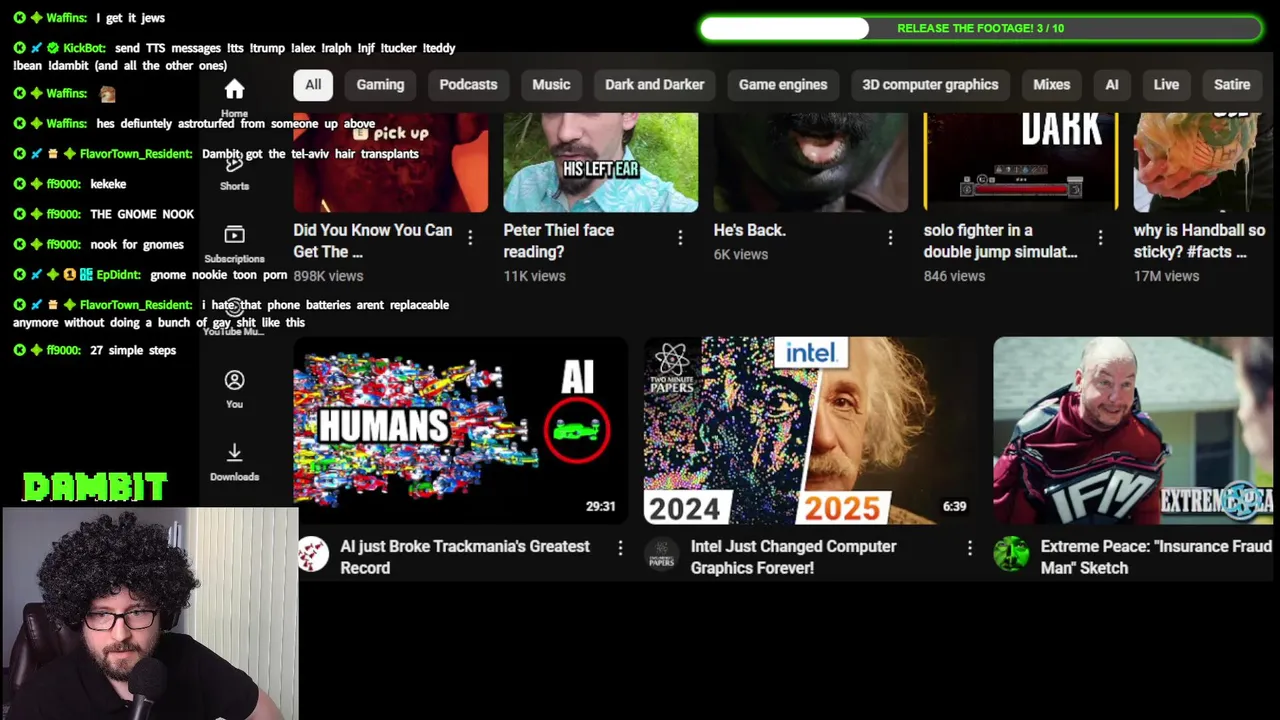
Task: Click the Extreme Peace IFM thumbnail
Action: [x=1133, y=430]
